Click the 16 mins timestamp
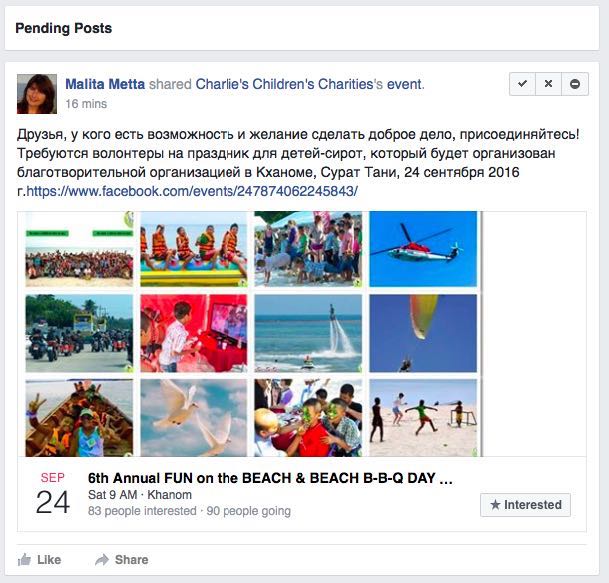 pyautogui.click(x=86, y=104)
